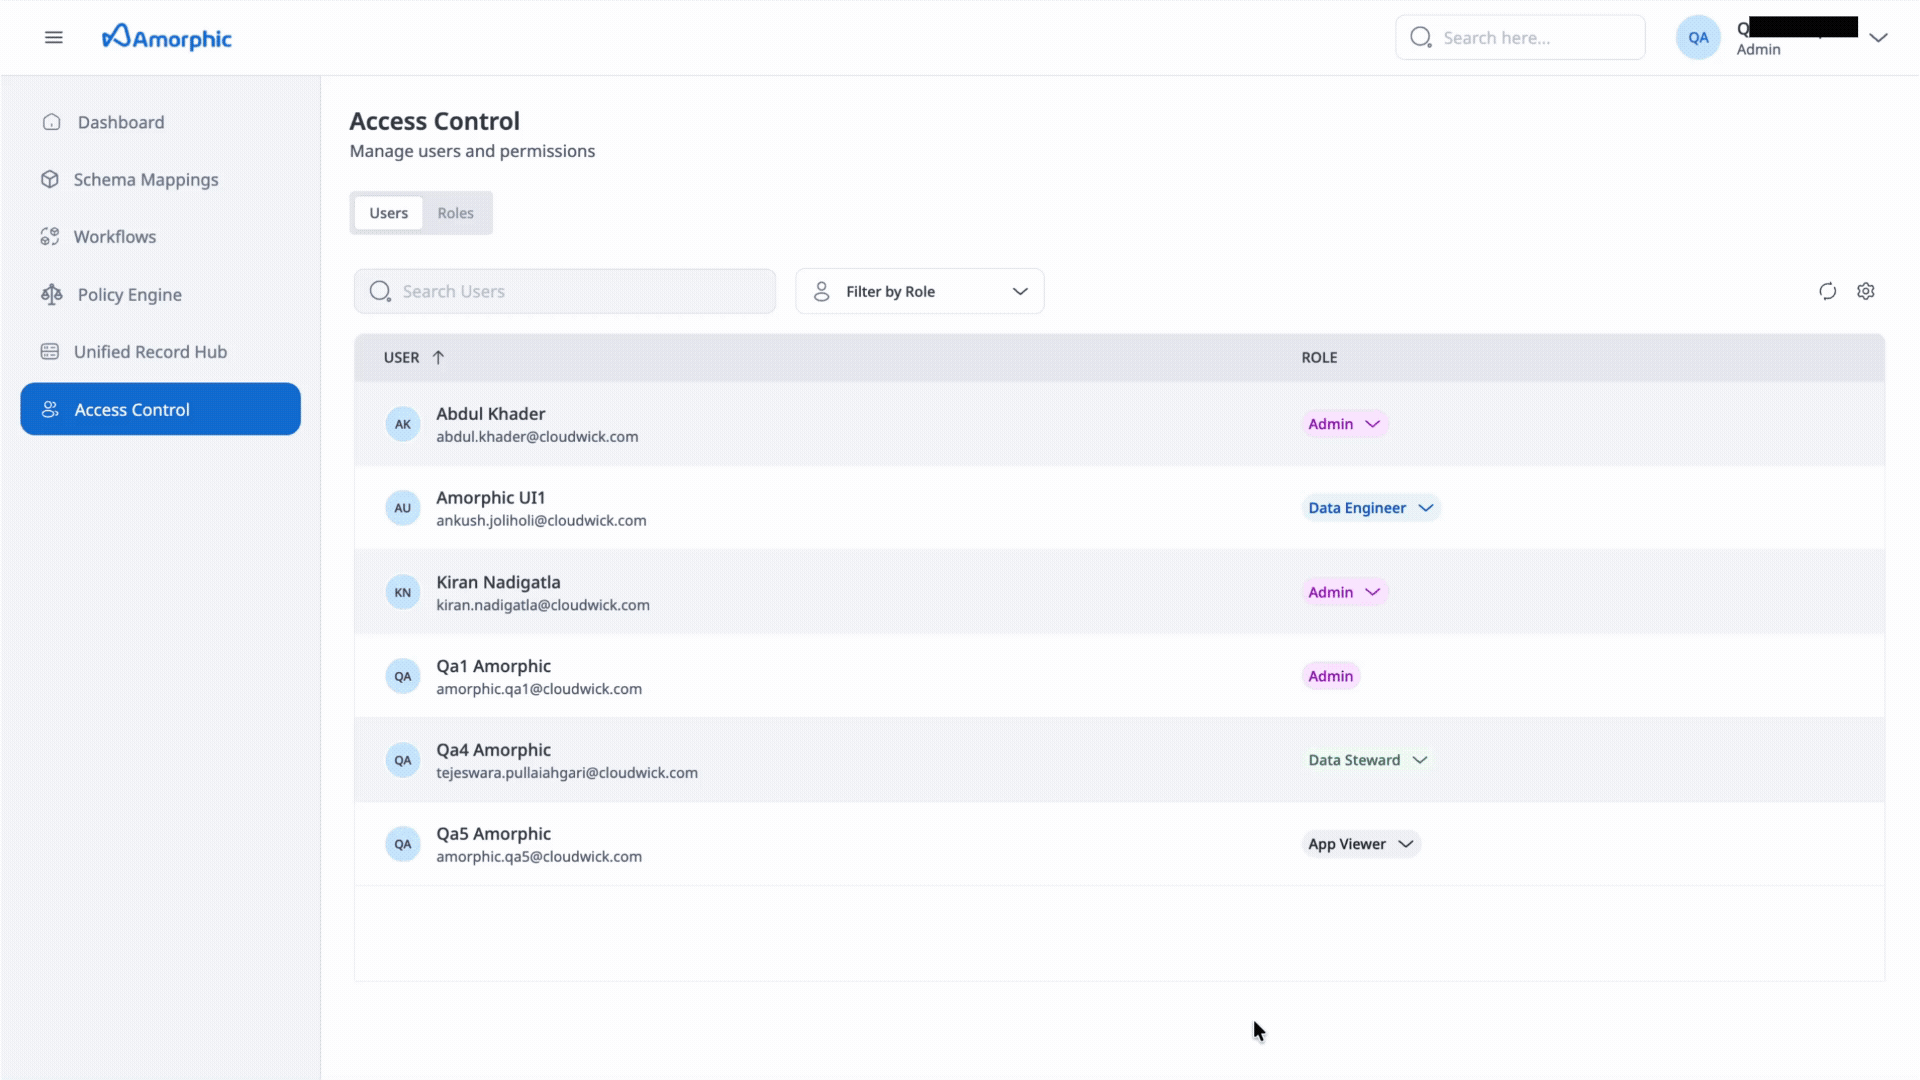Select the Users tab
This screenshot has width=1920, height=1080.
click(x=388, y=213)
